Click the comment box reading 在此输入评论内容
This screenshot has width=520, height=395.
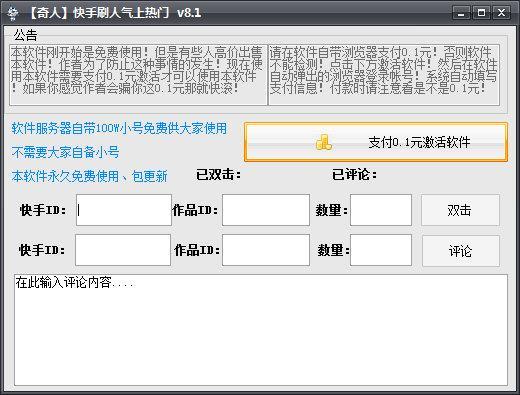coord(261,330)
